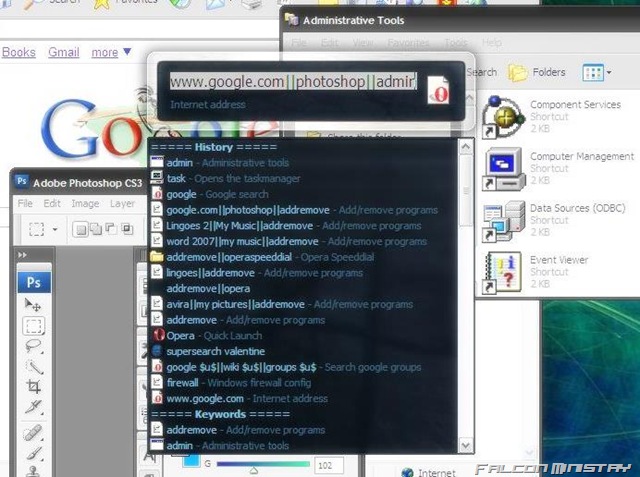Click the history list scroll up arrow
The height and width of the screenshot is (477, 640).
[x=466, y=147]
